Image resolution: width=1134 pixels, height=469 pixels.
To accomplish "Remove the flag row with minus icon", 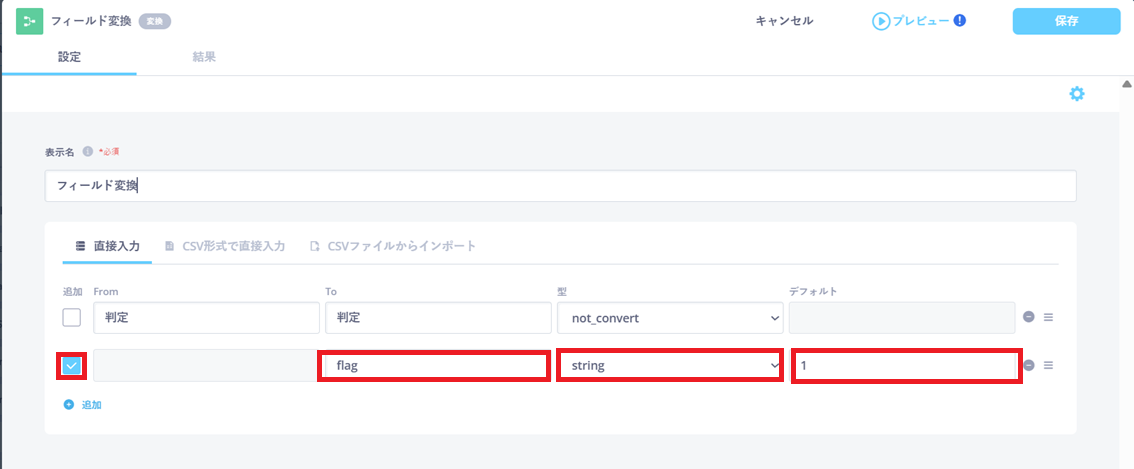I will click(x=1028, y=365).
